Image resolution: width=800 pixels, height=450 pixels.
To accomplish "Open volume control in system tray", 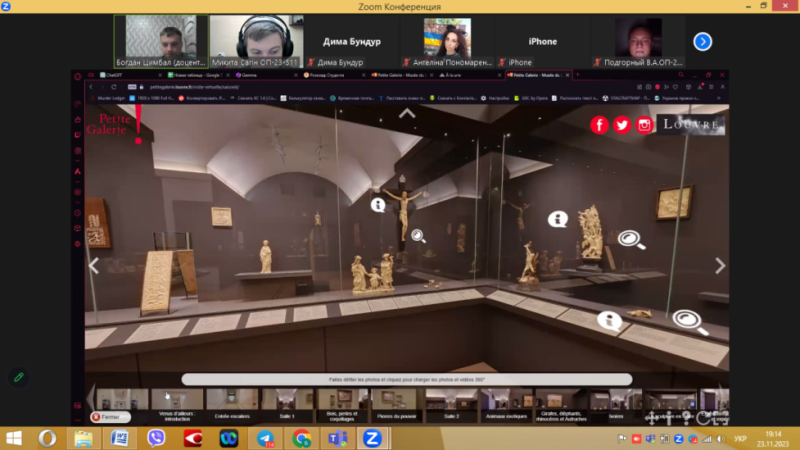I will (x=721, y=439).
